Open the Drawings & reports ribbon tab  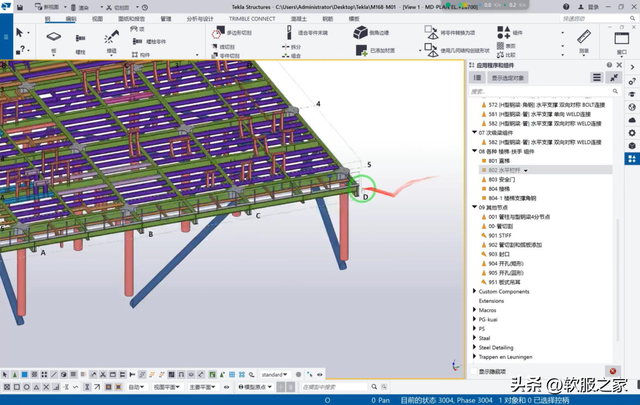tap(131, 19)
